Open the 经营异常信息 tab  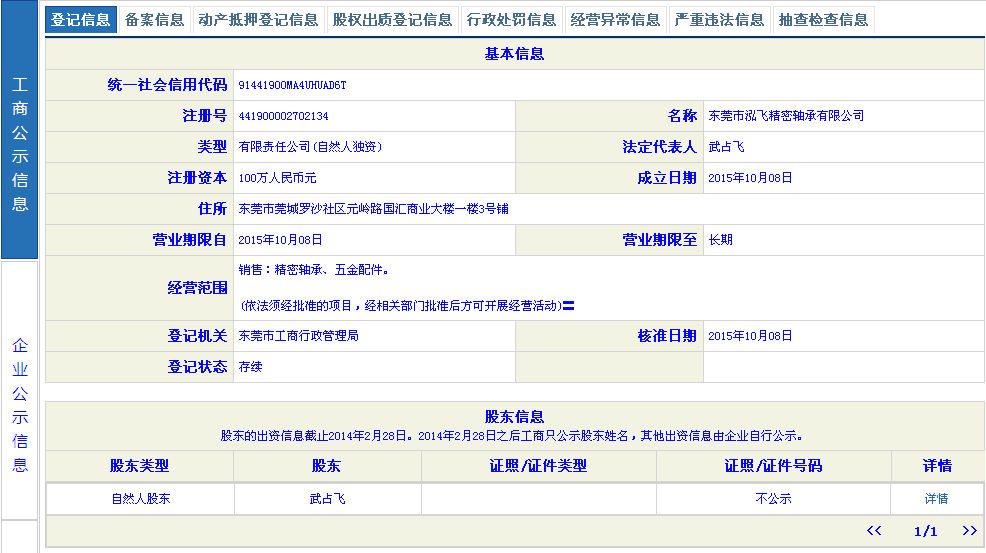pos(614,20)
